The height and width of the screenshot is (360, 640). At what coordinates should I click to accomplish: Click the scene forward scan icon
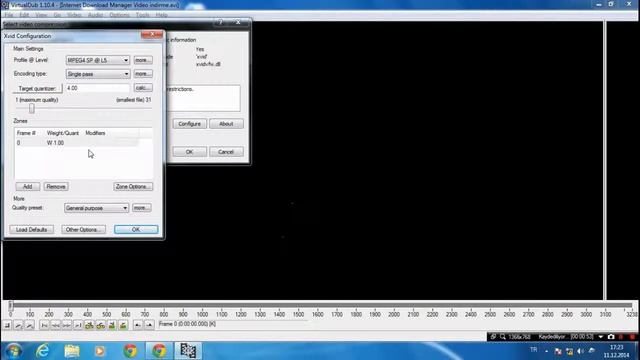pyautogui.click(x=123, y=325)
